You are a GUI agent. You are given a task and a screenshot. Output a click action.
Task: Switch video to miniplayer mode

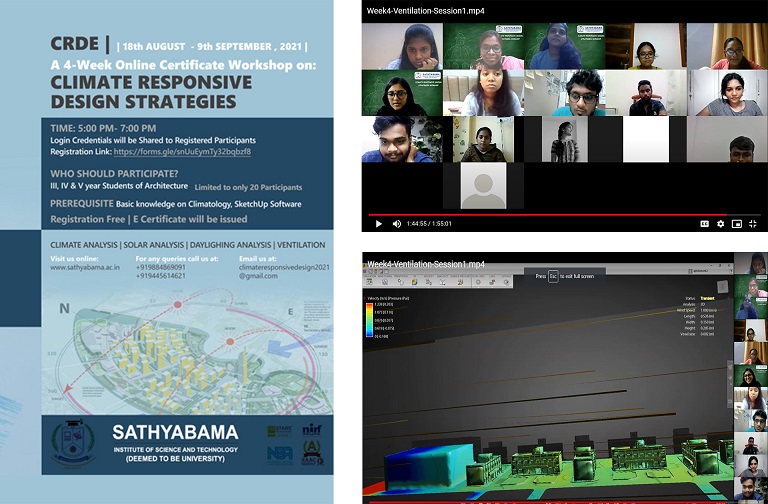coord(737,223)
